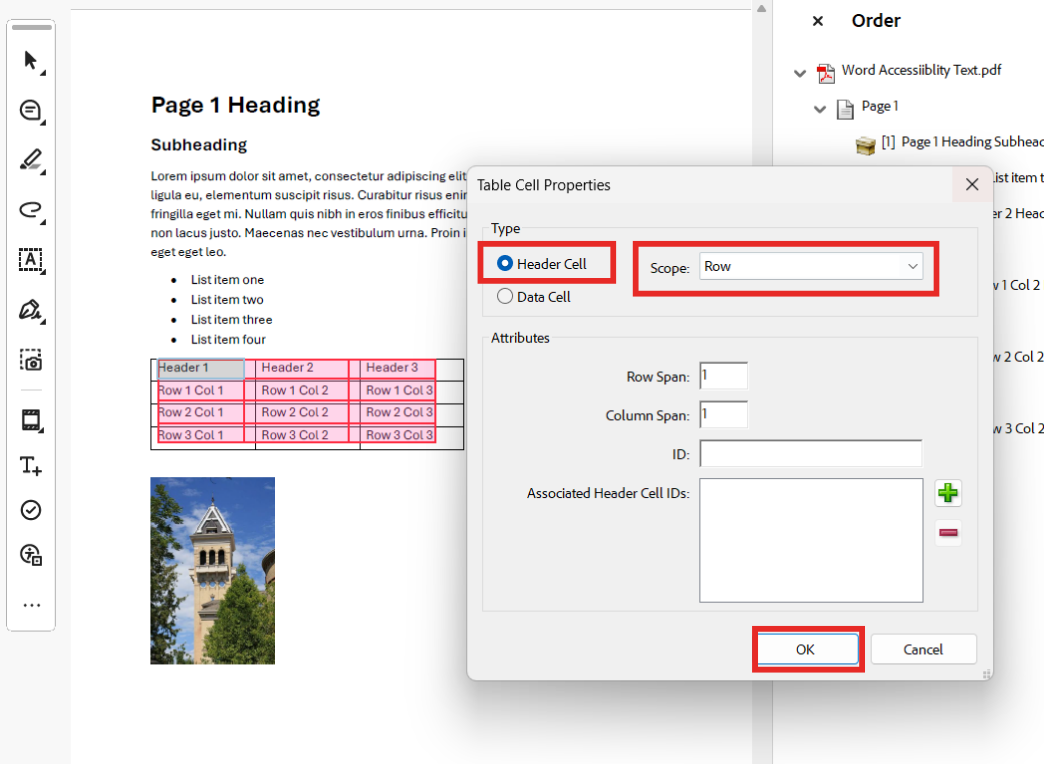Click the Associated Header Cell IDs list box
The image size is (1044, 765).
point(811,540)
